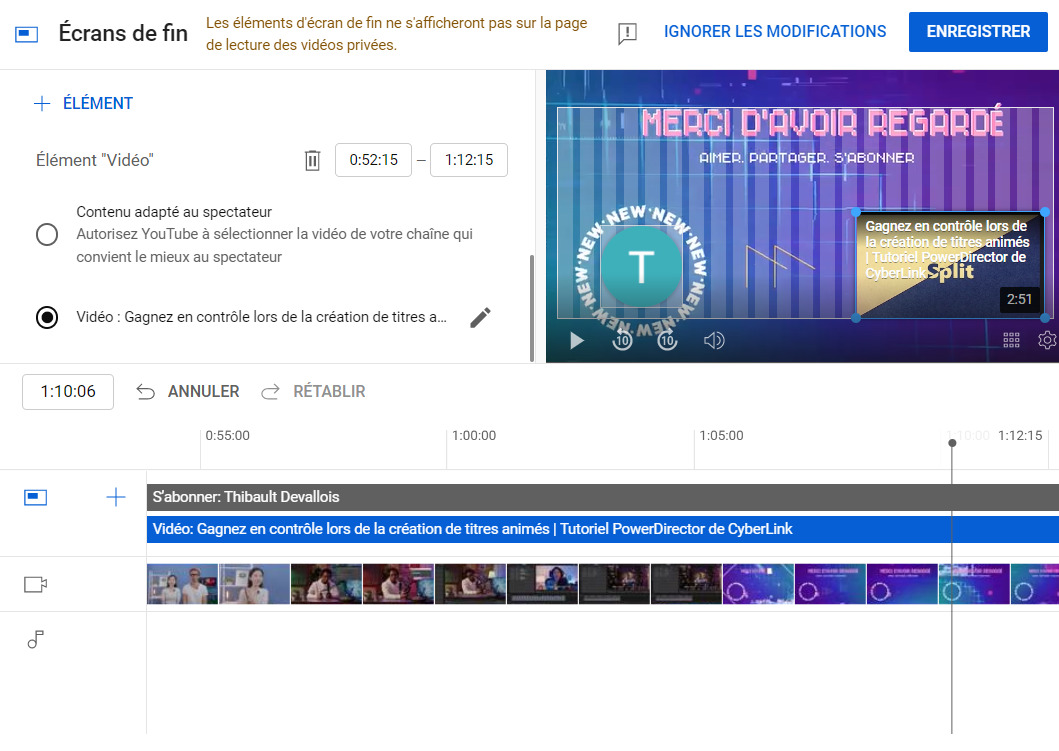Click the playhead marker near 1:10:00
This screenshot has width=1059, height=751.
tap(952, 441)
